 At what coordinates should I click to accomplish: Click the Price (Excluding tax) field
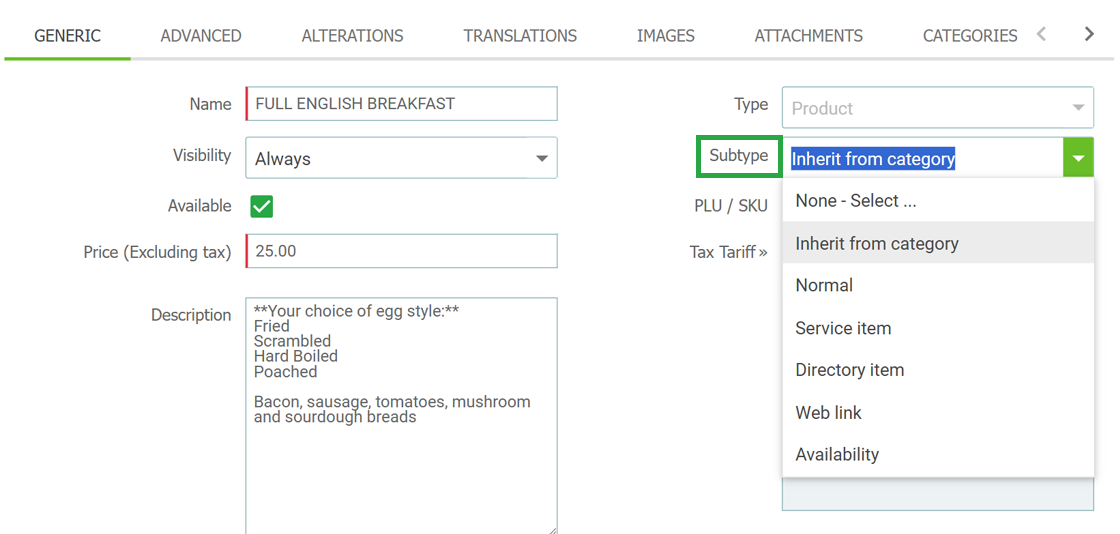point(401,251)
